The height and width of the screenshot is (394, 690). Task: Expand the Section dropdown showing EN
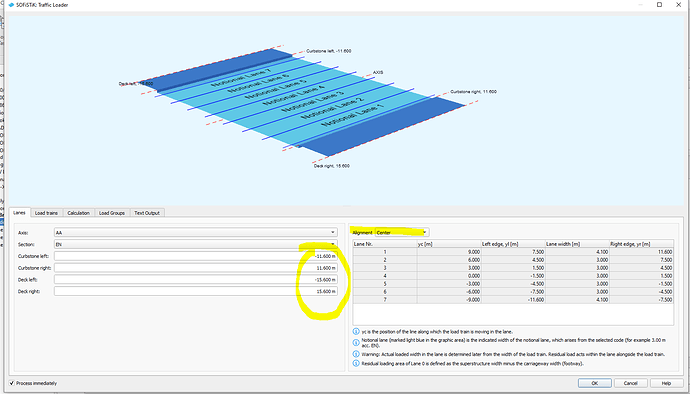tap(196, 244)
